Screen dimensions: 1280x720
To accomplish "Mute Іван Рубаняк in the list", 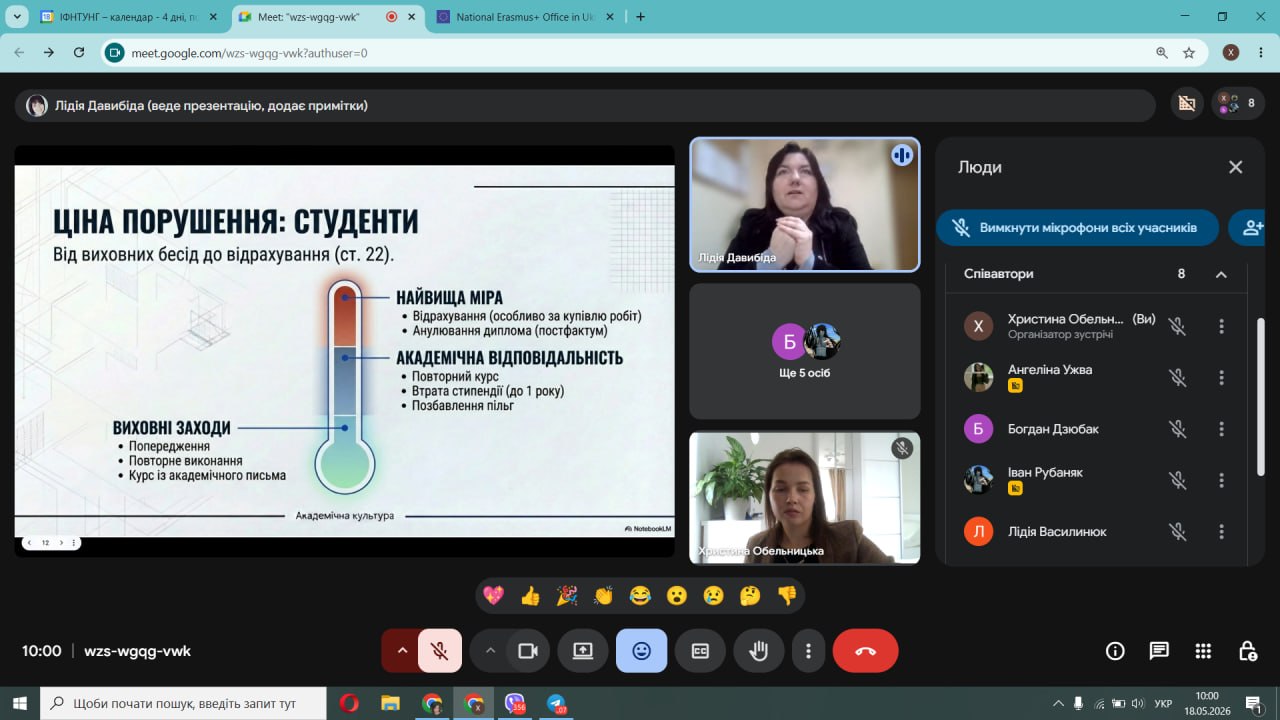I will [1178, 480].
